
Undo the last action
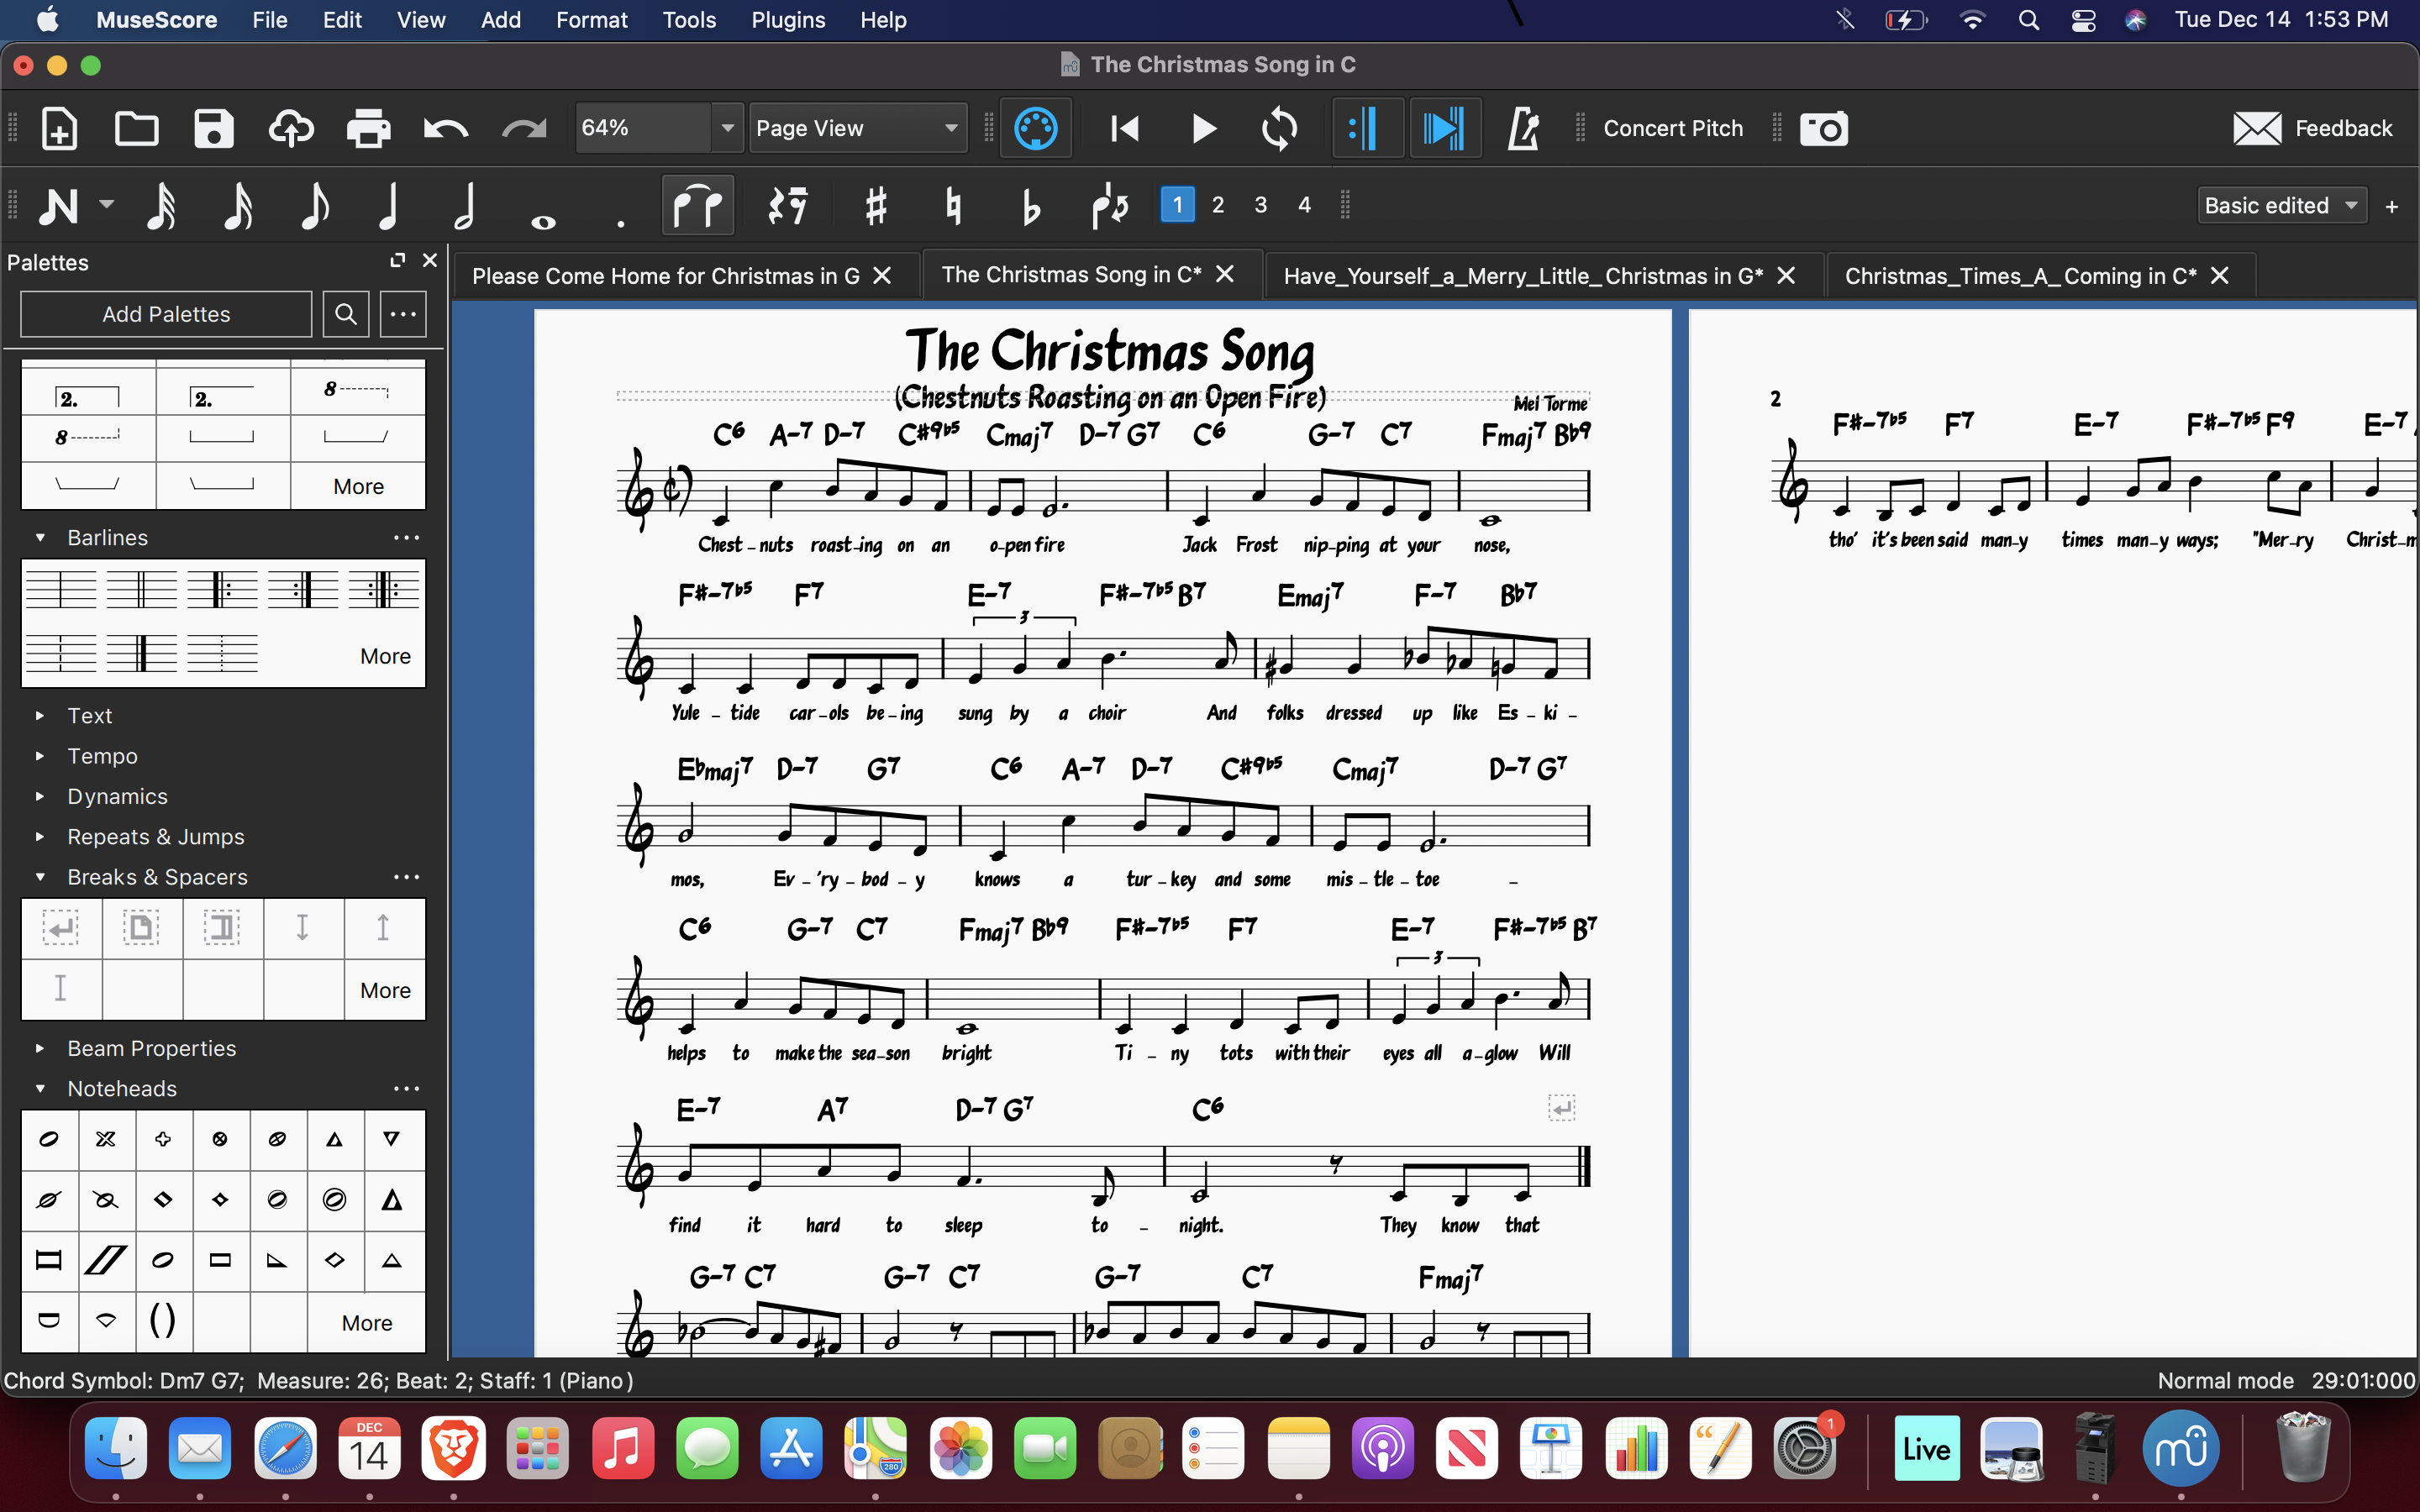446,129
